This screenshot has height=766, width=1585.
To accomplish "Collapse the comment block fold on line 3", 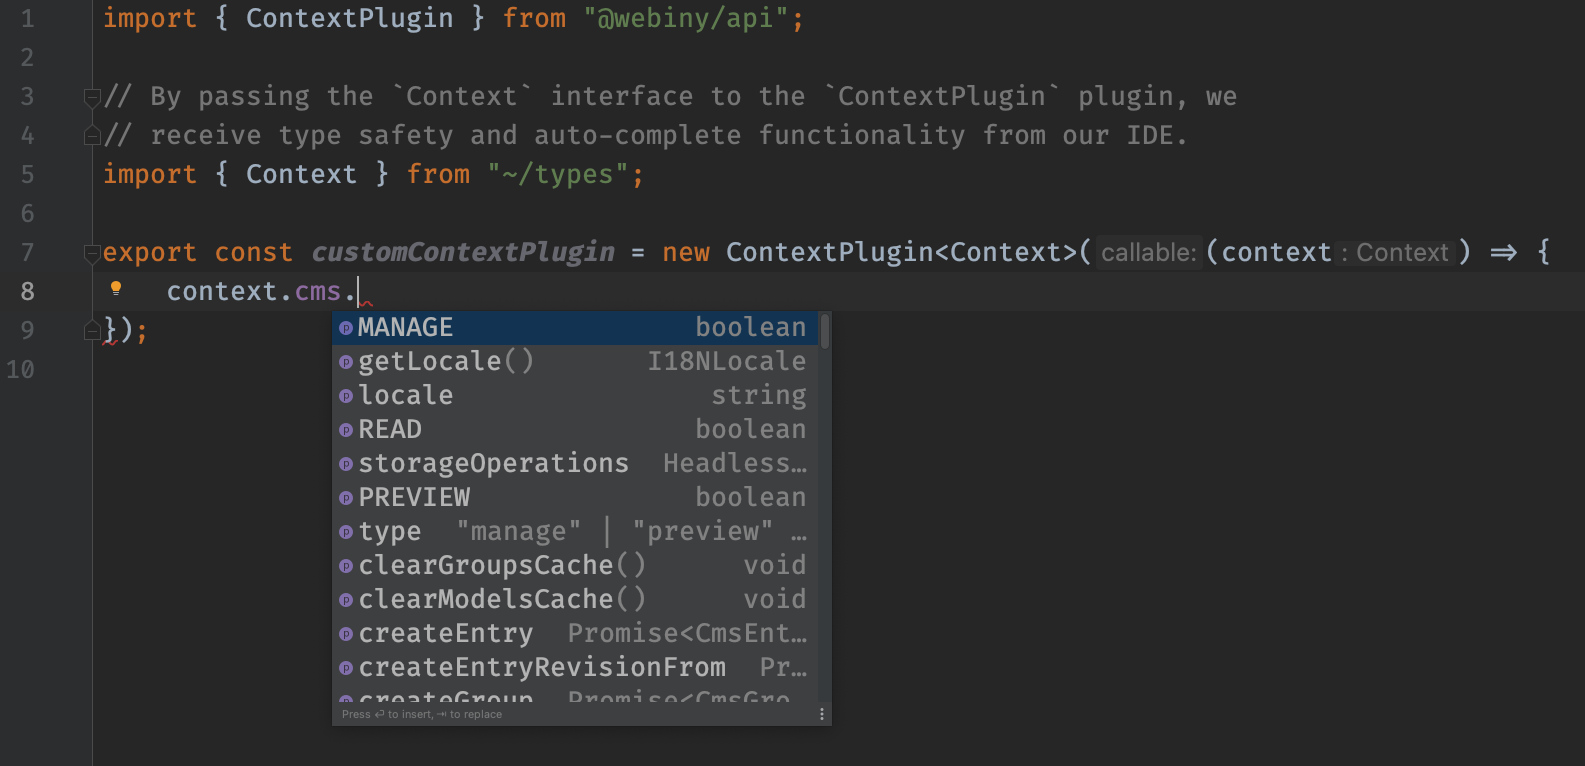I will (x=92, y=95).
